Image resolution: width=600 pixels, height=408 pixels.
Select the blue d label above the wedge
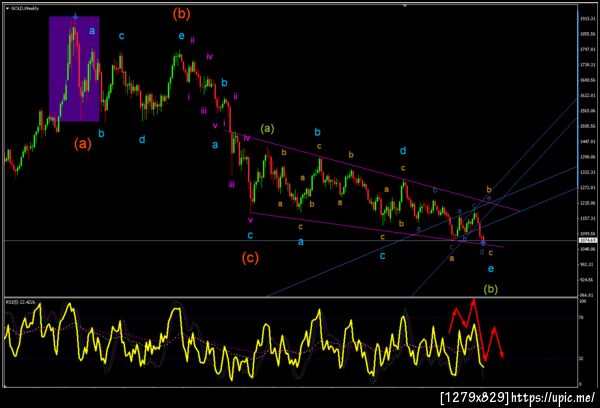(x=403, y=151)
